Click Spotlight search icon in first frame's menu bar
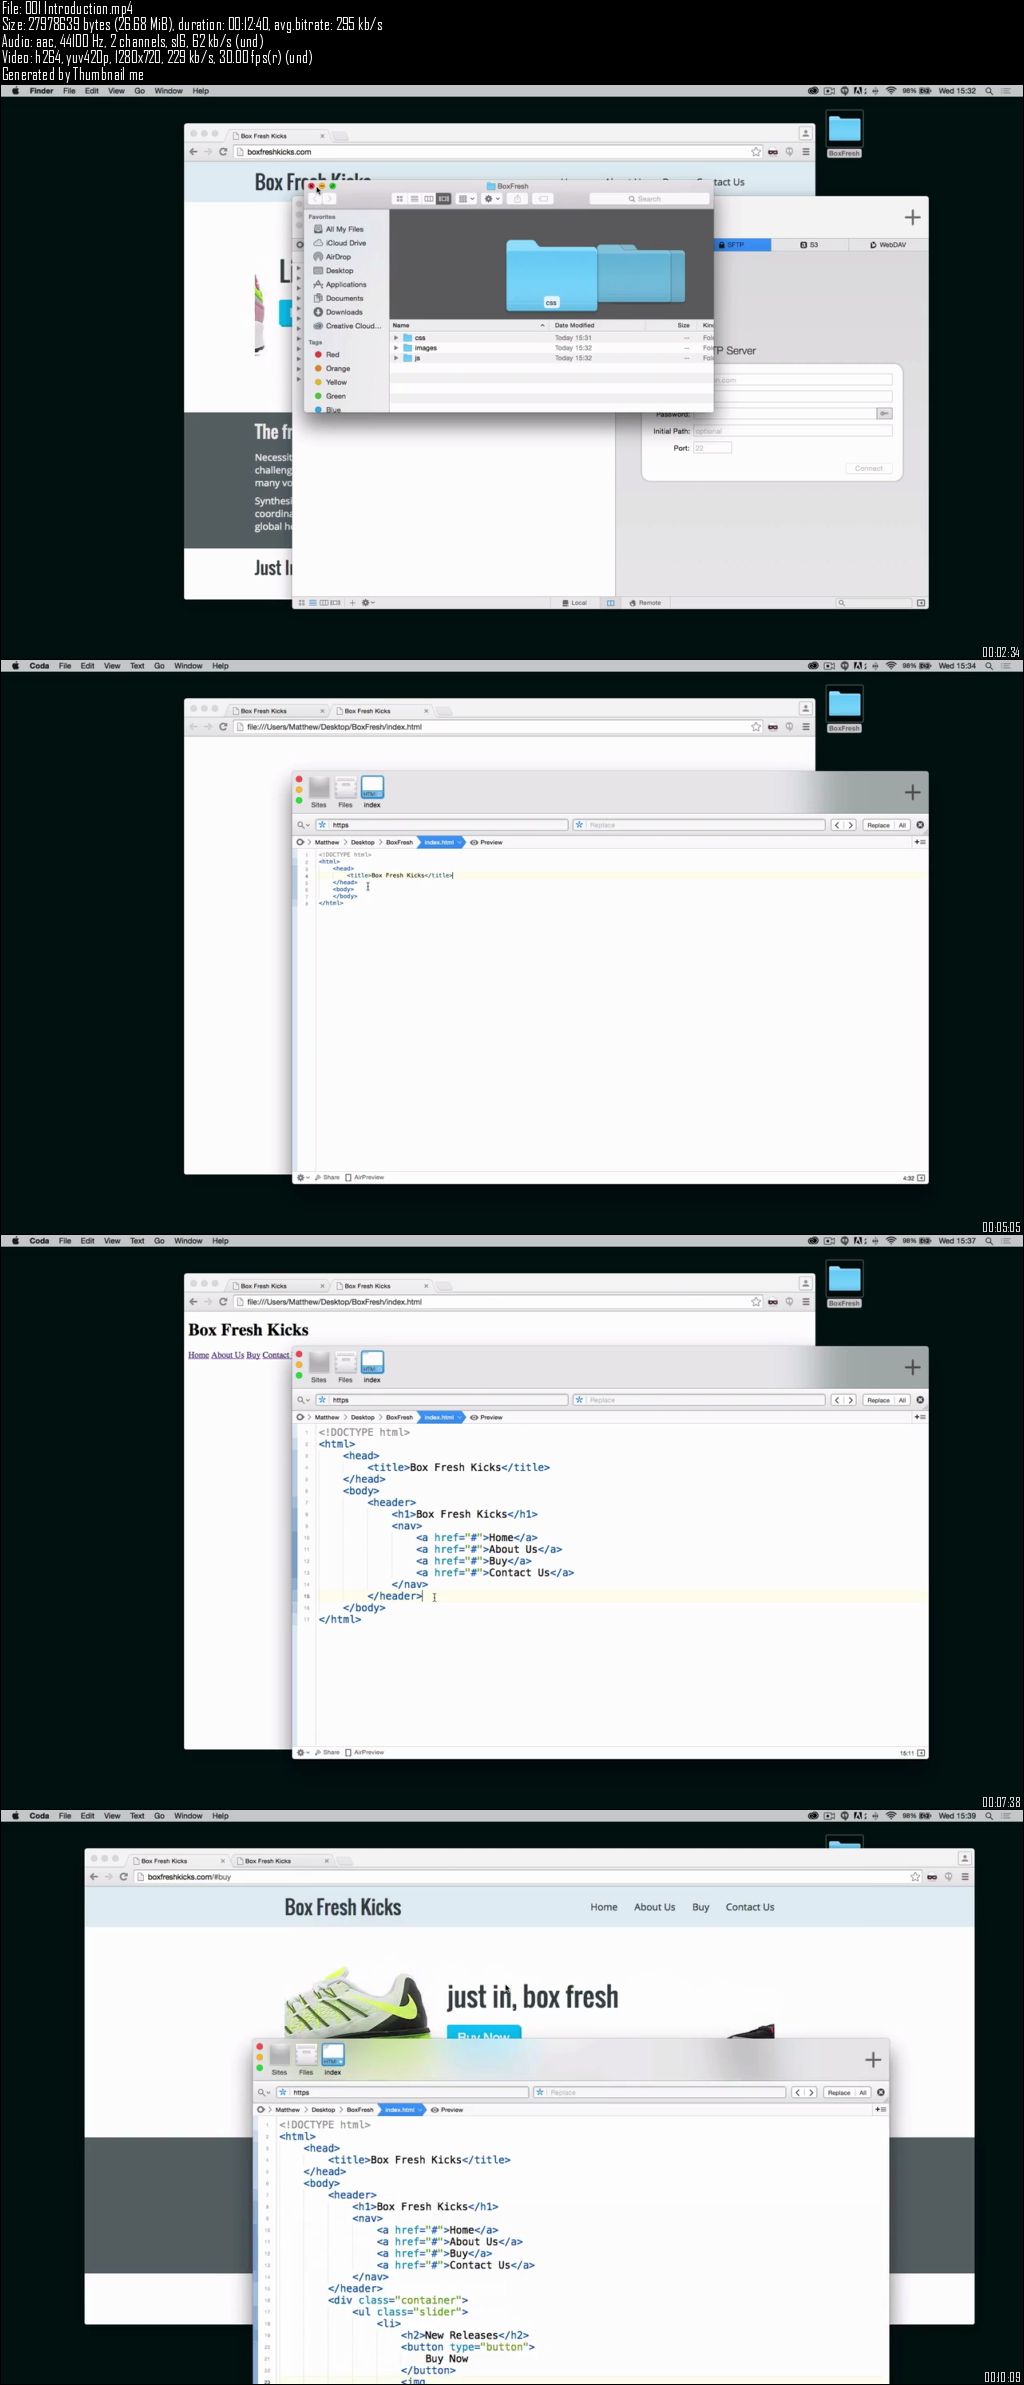 [x=989, y=91]
